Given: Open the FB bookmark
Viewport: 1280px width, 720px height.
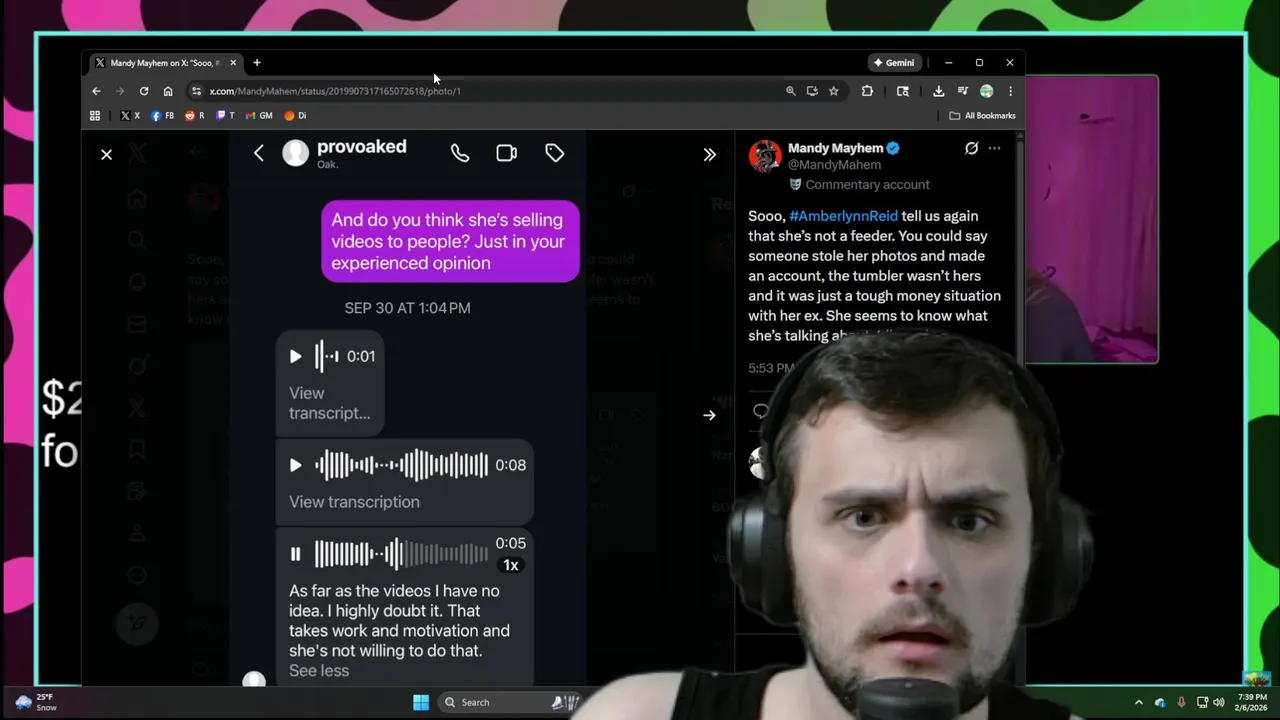Looking at the screenshot, I should click(x=163, y=116).
